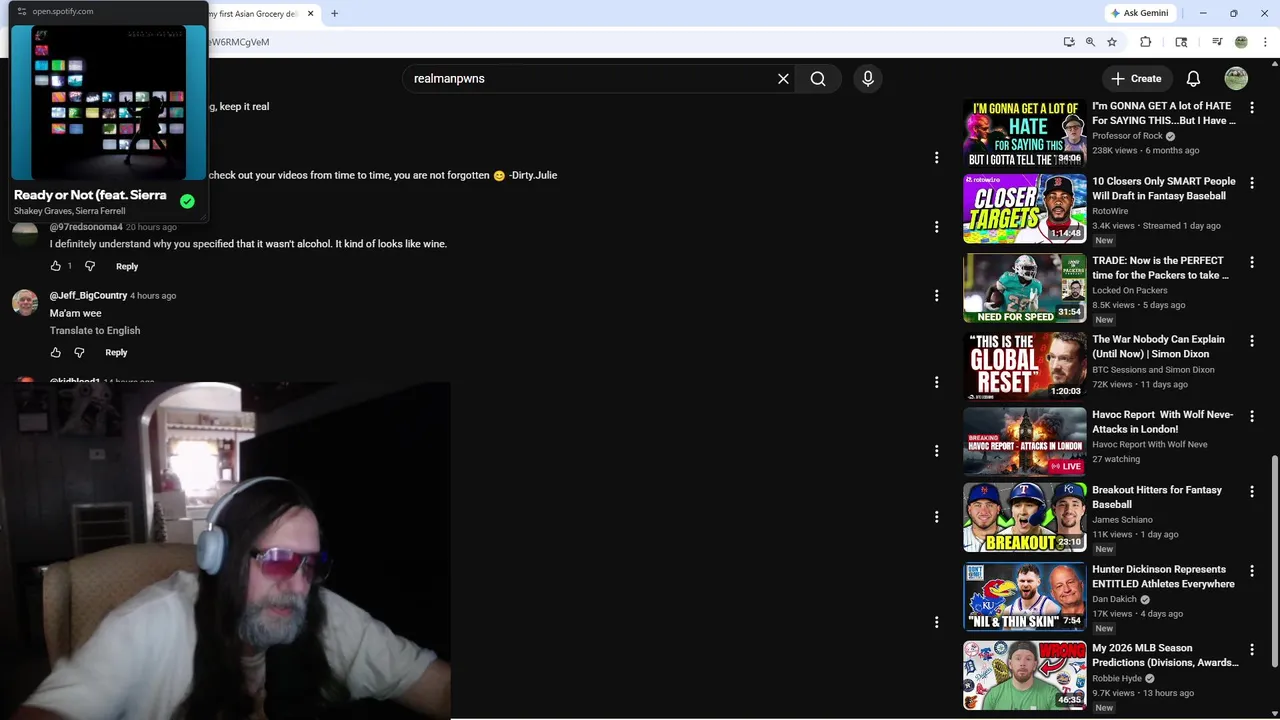
Task: Open 'Breakout Hitters for Fantasy Baseball' title
Action: coord(1157,497)
